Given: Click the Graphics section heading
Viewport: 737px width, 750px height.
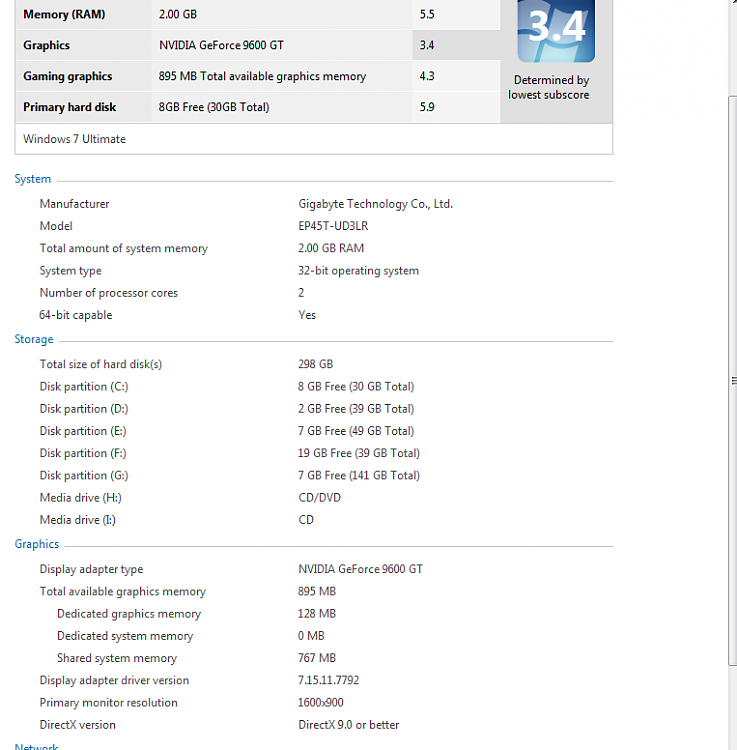Looking at the screenshot, I should 37,544.
